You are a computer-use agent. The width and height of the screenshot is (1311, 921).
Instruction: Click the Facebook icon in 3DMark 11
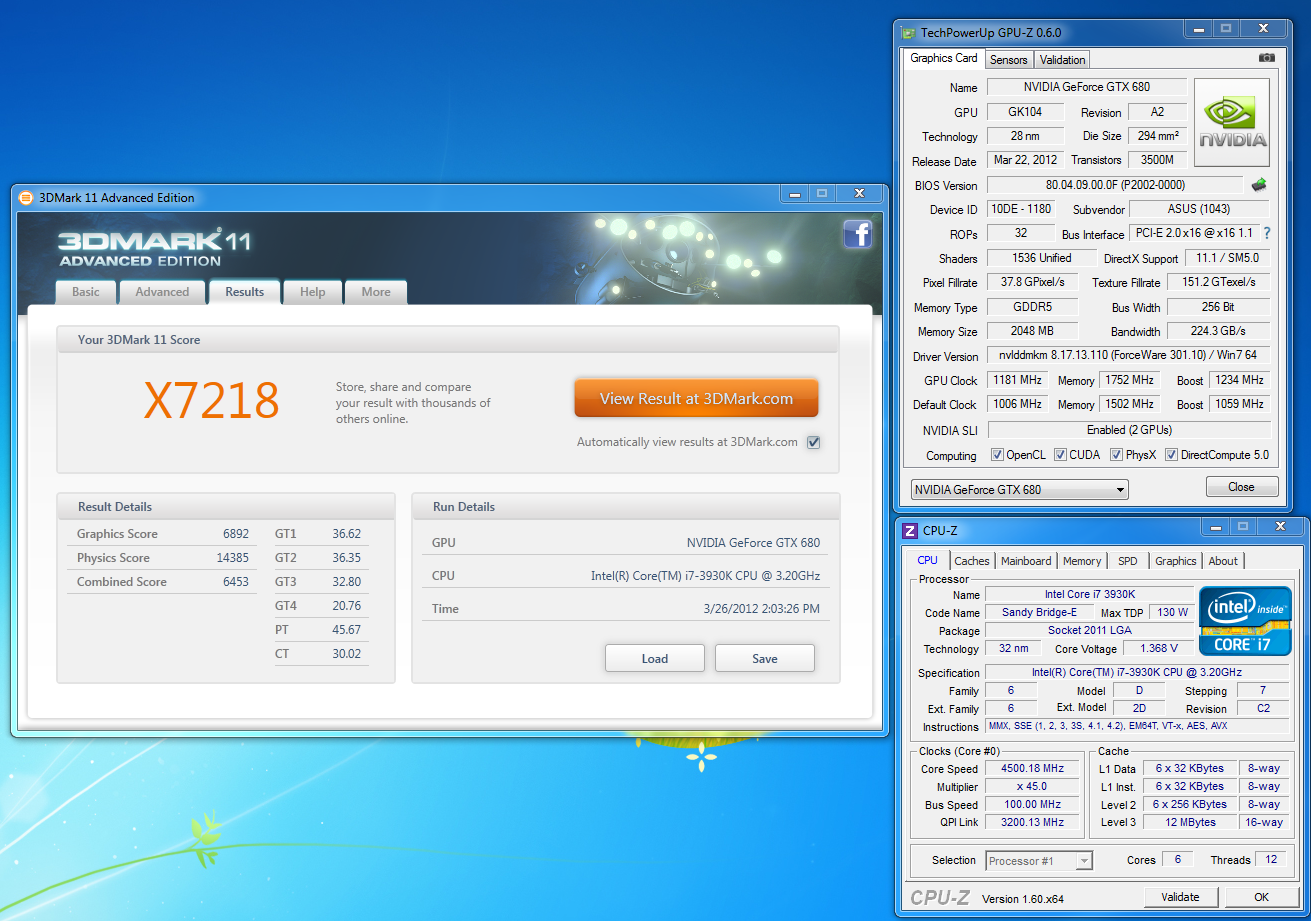pyautogui.click(x=857, y=234)
